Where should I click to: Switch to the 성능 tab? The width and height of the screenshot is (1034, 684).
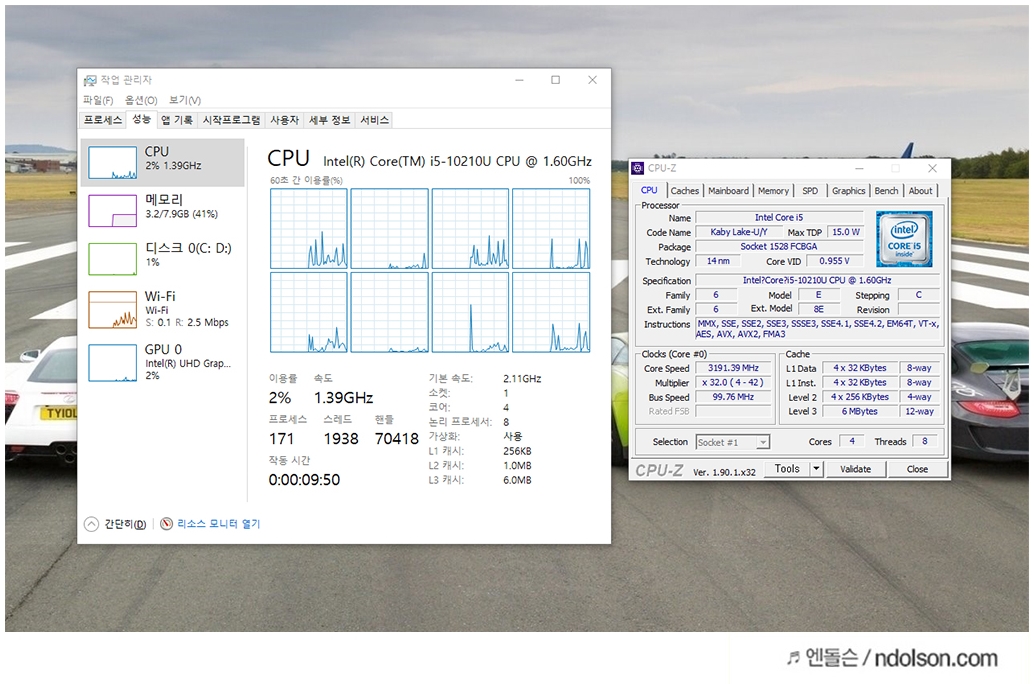pyautogui.click(x=141, y=119)
